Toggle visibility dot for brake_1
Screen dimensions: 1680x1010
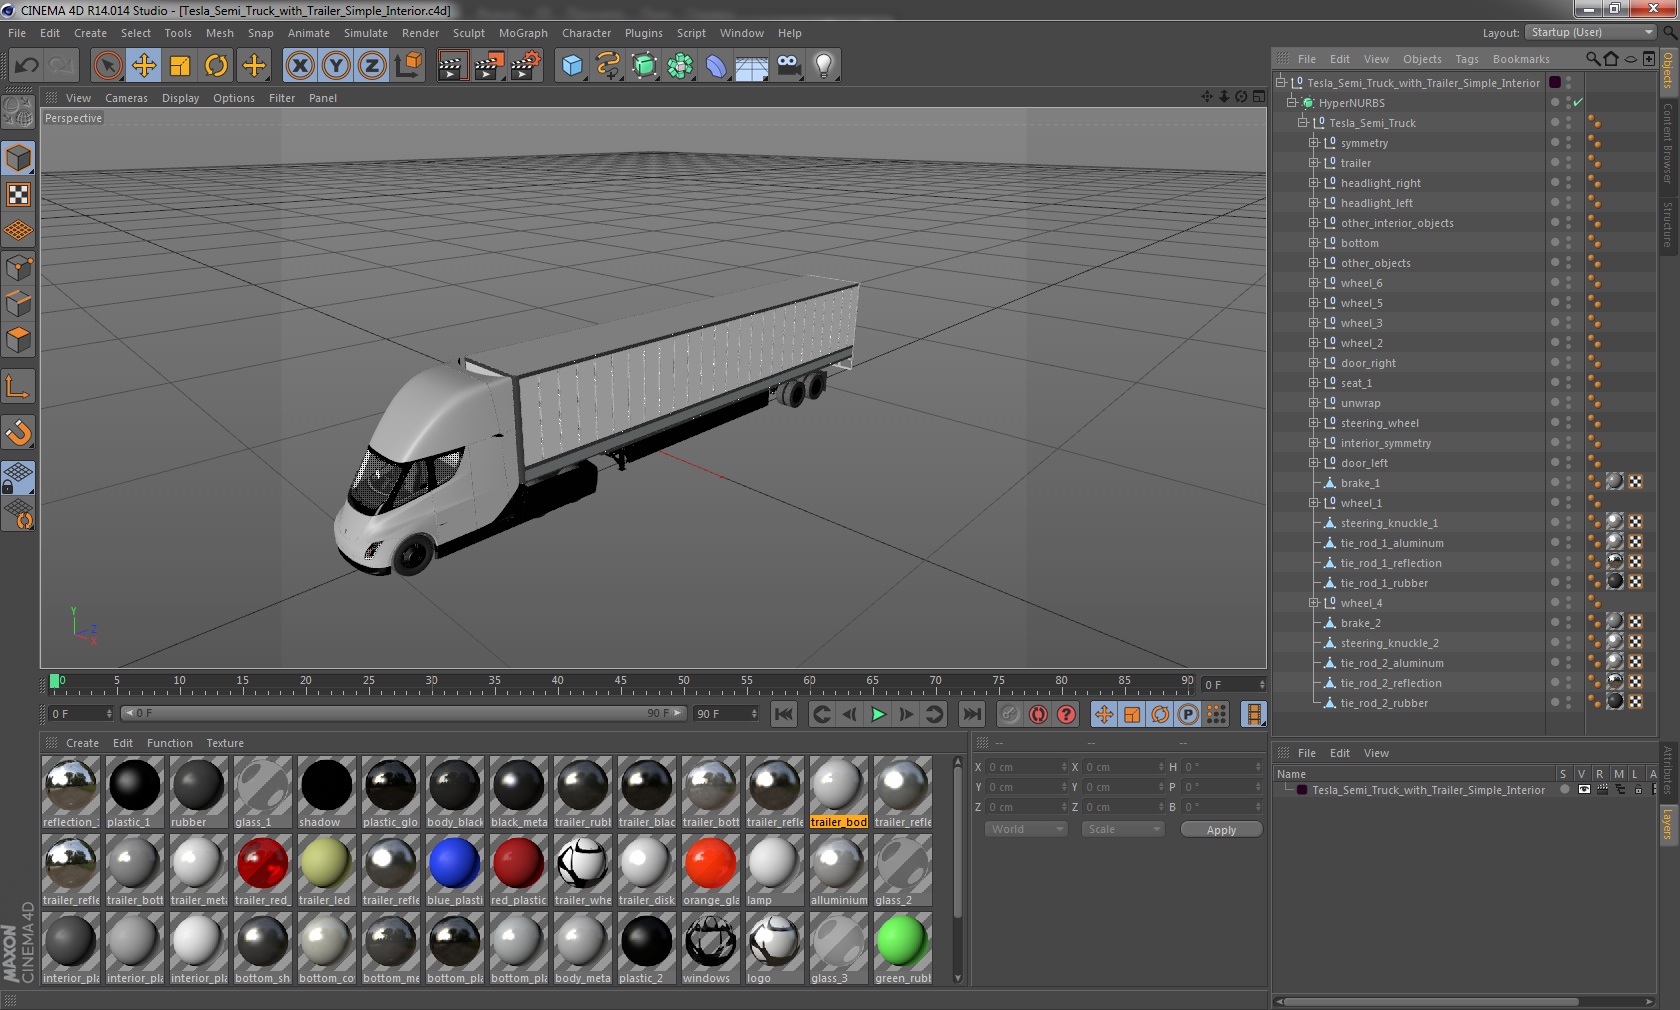[x=1555, y=481]
